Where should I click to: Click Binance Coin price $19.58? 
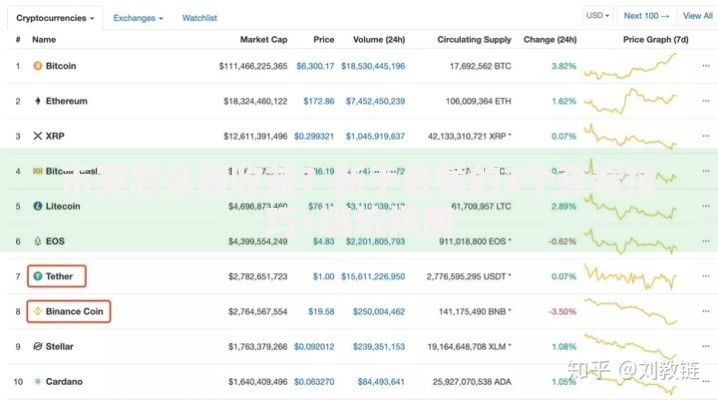pyautogui.click(x=321, y=311)
